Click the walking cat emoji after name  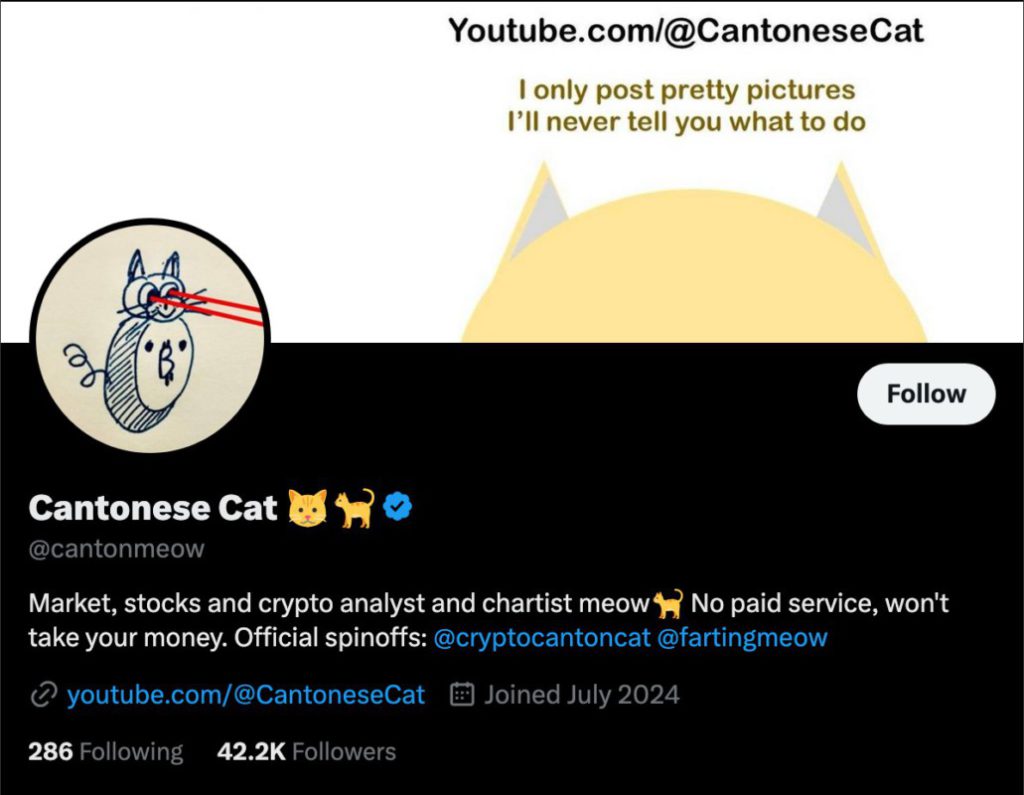point(355,508)
